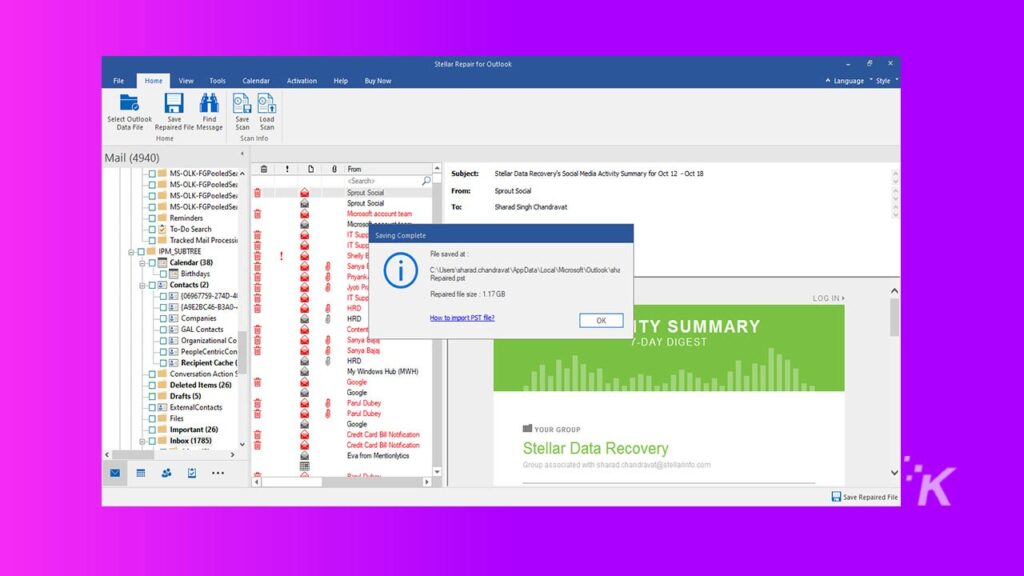Image resolution: width=1024 pixels, height=576 pixels.
Task: Click email preview vertical scrollbar thumb
Action: click(894, 317)
